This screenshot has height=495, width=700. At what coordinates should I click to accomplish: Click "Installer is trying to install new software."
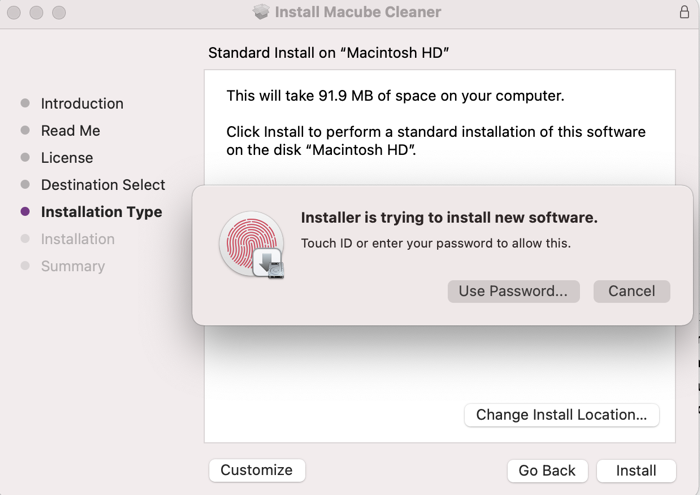449,217
